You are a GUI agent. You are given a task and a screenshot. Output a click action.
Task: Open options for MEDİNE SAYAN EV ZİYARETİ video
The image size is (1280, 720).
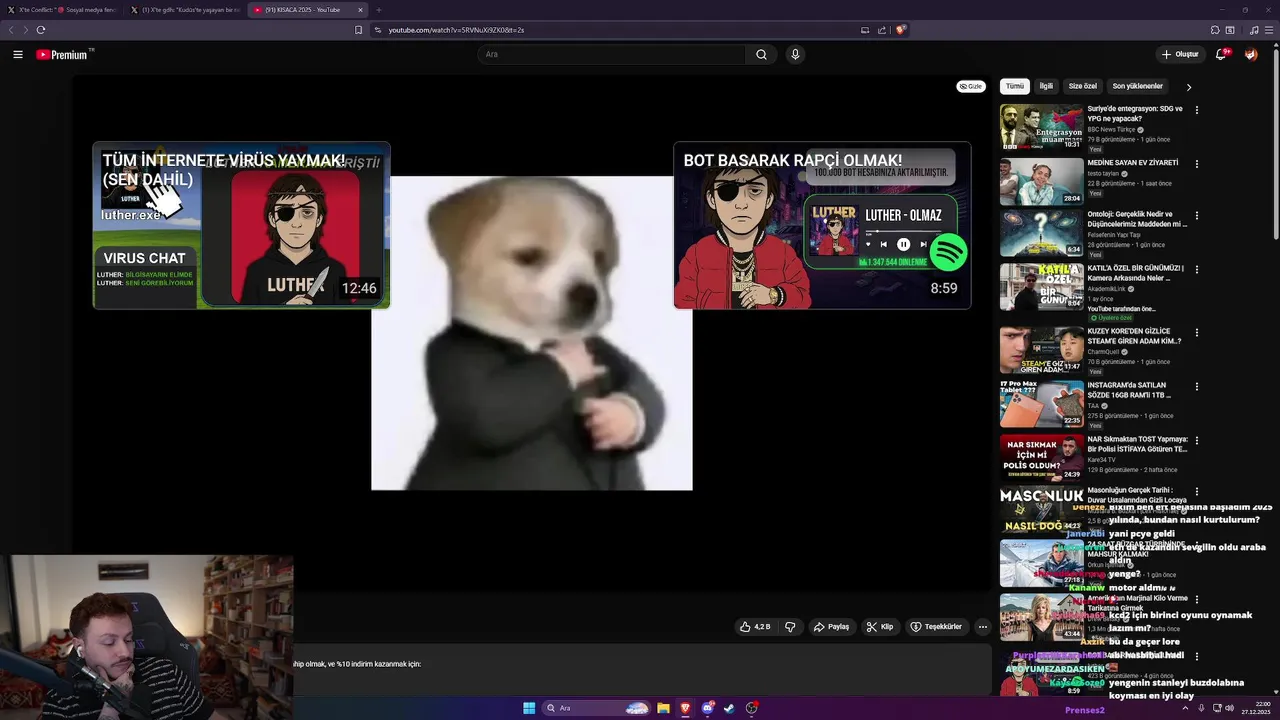[1196, 164]
